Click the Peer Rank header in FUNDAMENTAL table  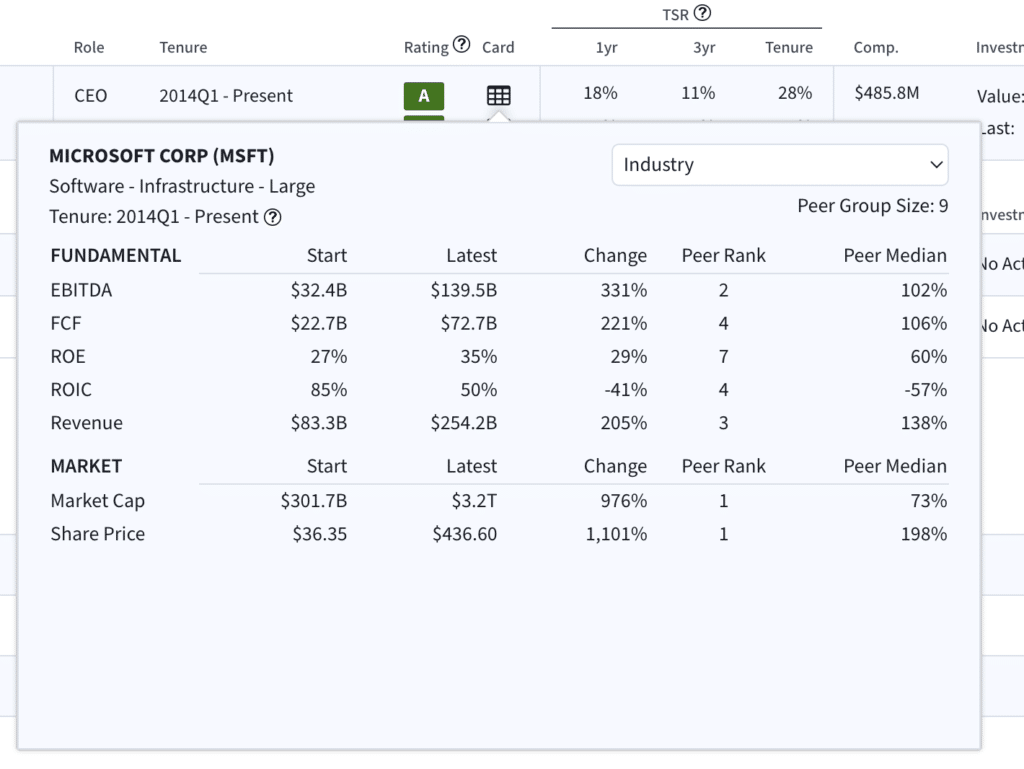click(x=724, y=255)
